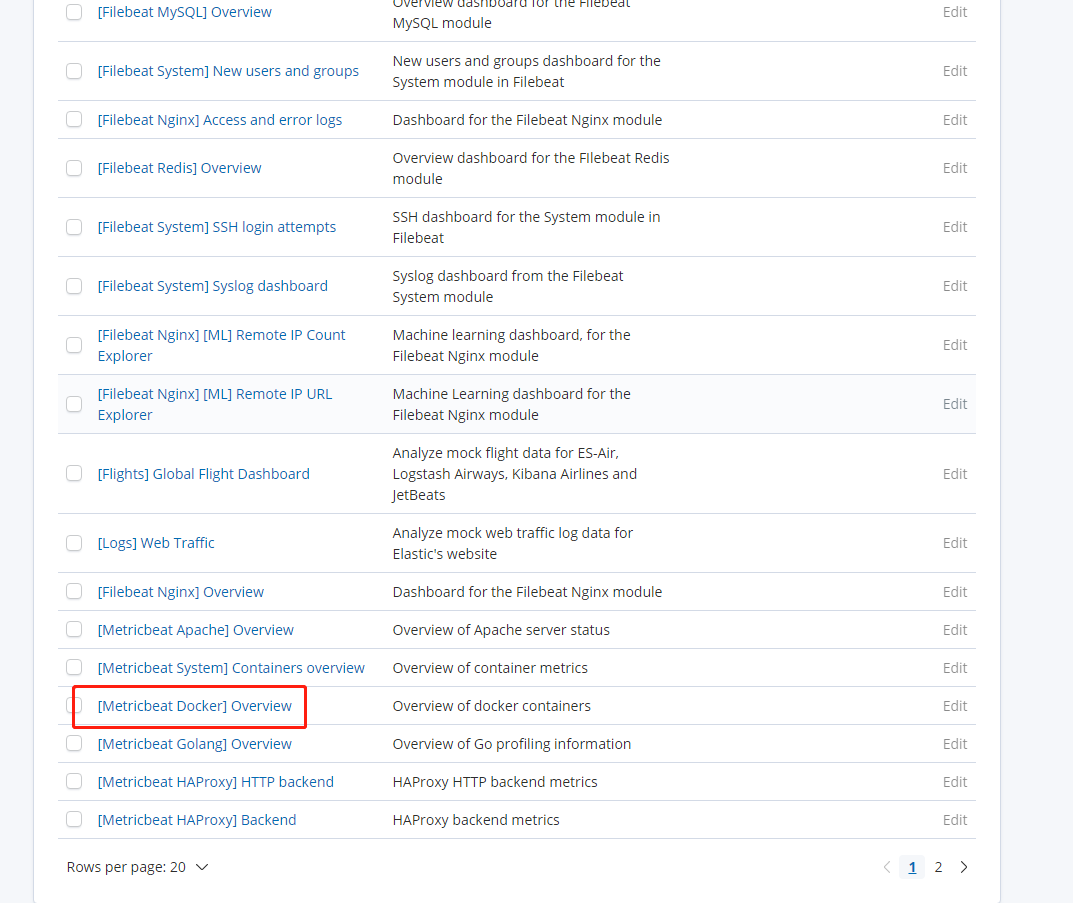Check the Metricbeat HAProxy Backend checkbox

(x=74, y=820)
